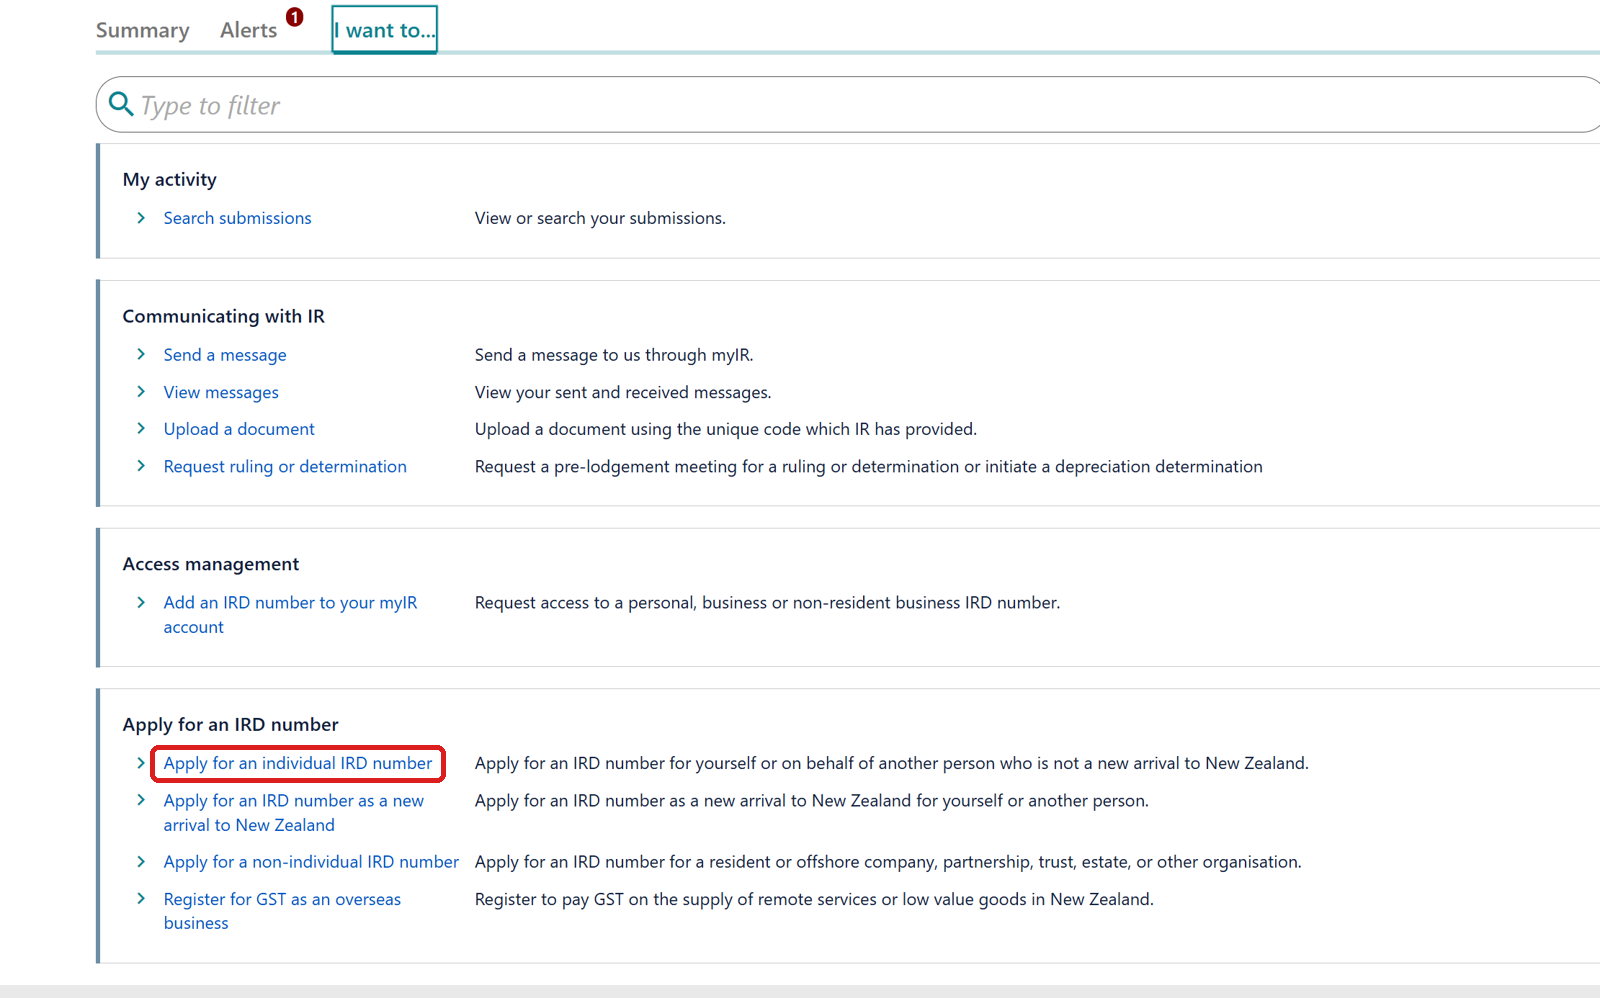This screenshot has width=1600, height=998.
Task: Click text 'View your sent and received messages.'
Action: (623, 392)
